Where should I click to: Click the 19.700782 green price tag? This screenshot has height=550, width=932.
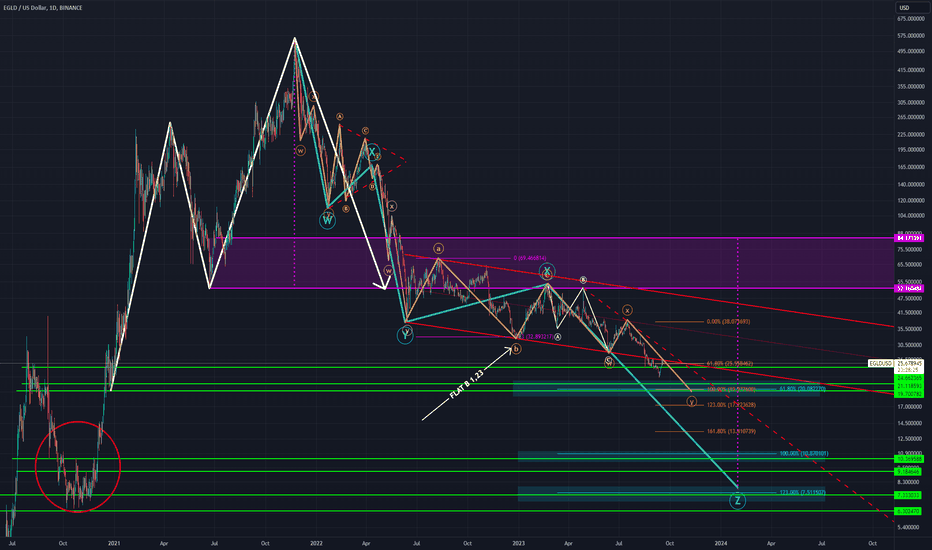click(x=909, y=394)
